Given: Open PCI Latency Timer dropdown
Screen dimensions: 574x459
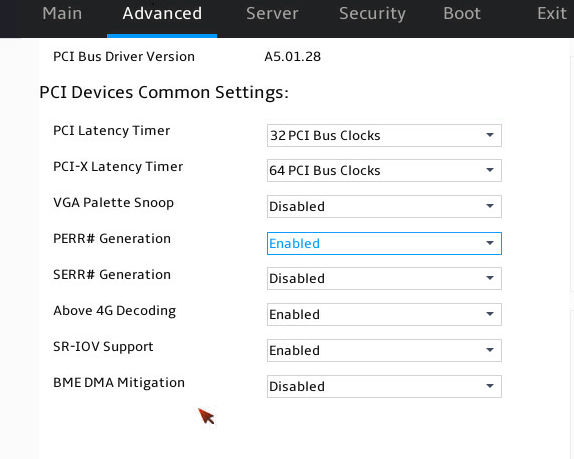Looking at the screenshot, I should point(384,135).
